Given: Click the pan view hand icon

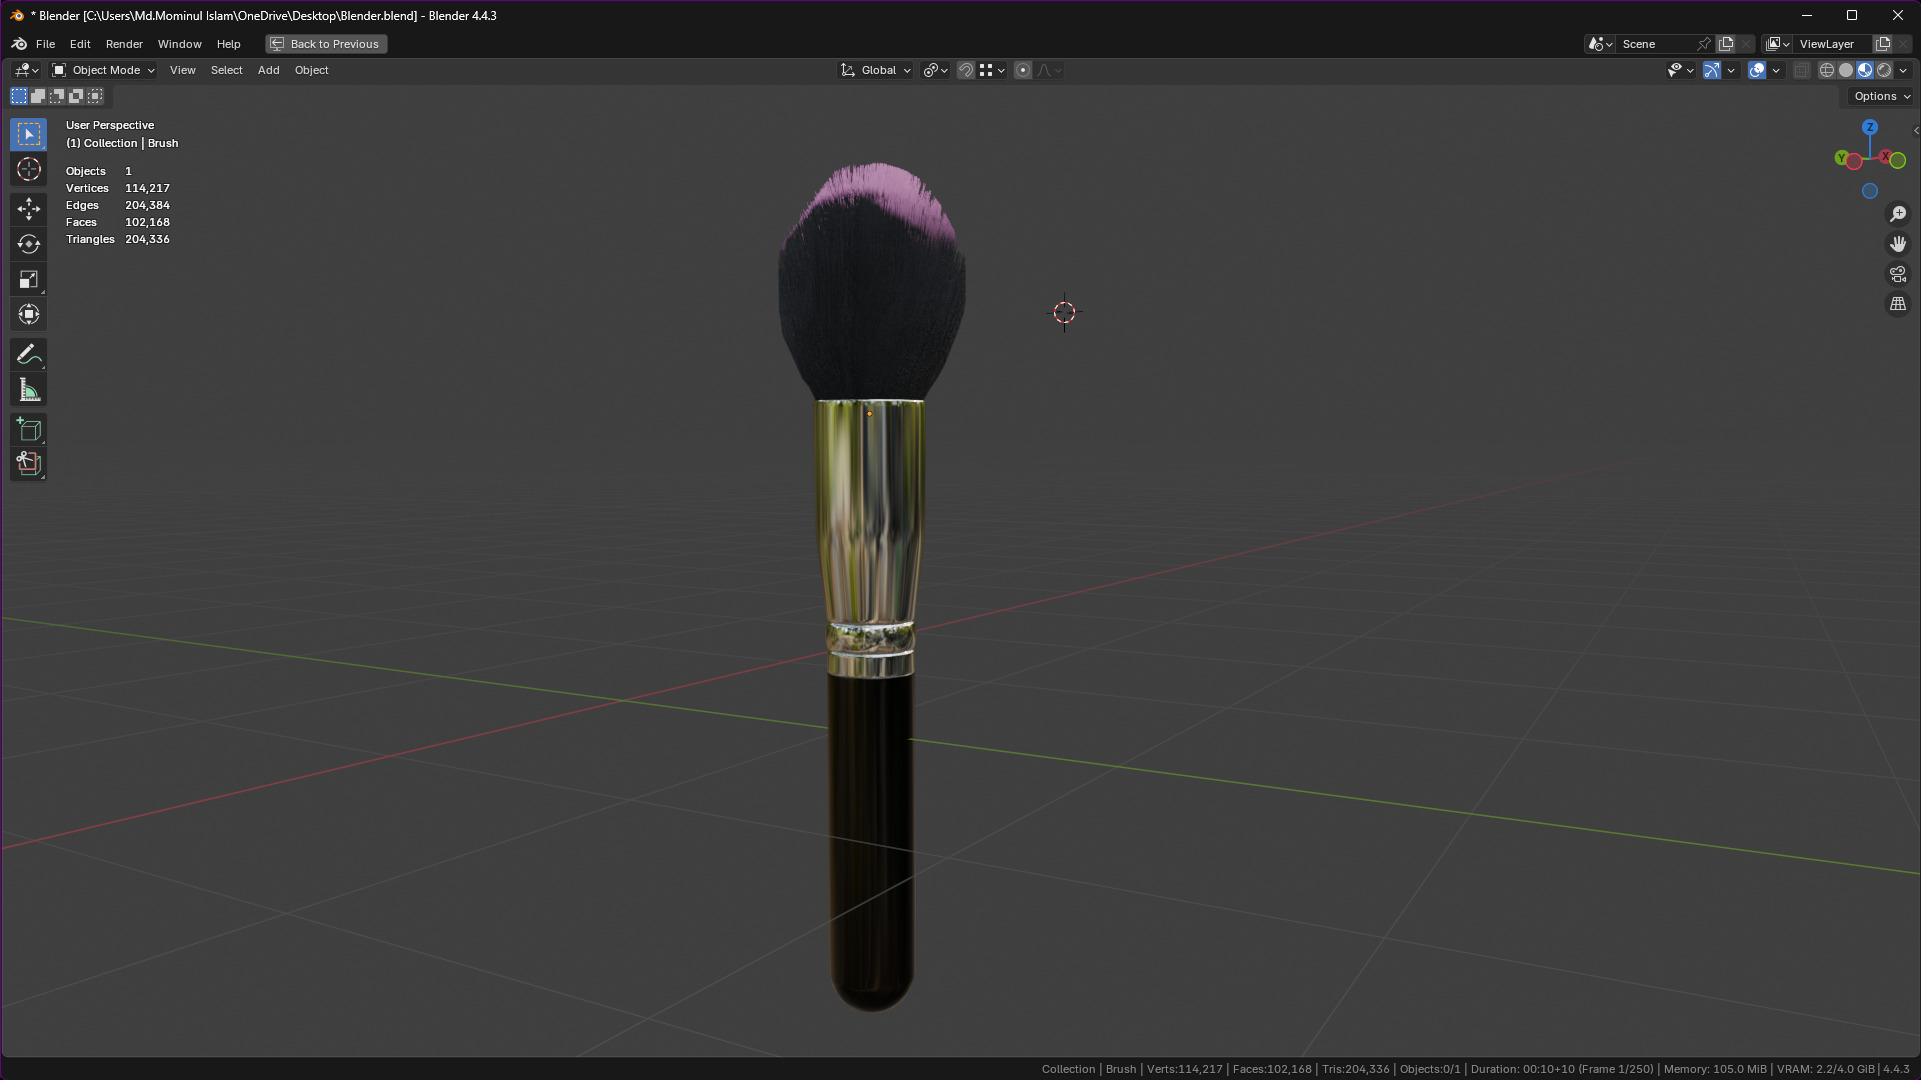Looking at the screenshot, I should point(1898,244).
